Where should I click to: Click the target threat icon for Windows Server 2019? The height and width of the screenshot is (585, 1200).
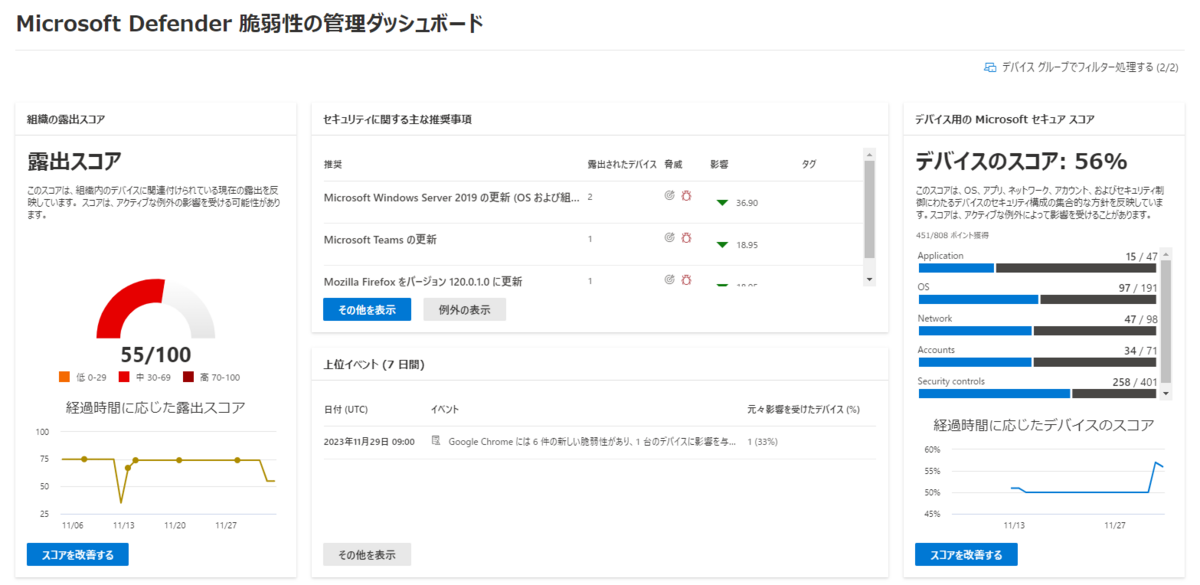click(x=669, y=197)
